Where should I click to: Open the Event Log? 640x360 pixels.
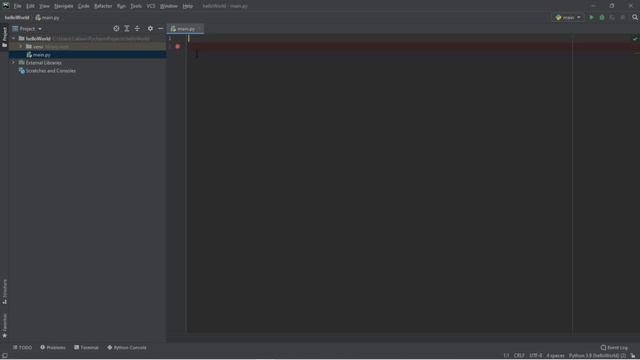(614, 348)
